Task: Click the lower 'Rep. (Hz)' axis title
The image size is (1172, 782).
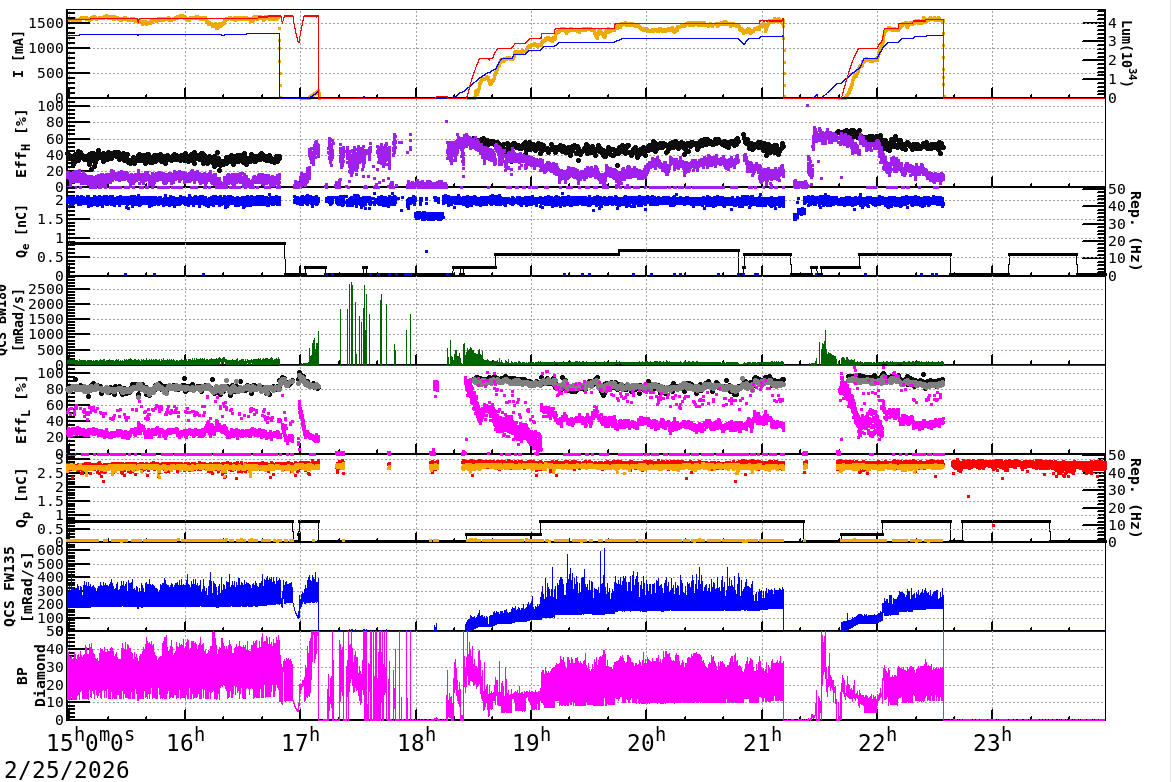Action: tap(1135, 497)
